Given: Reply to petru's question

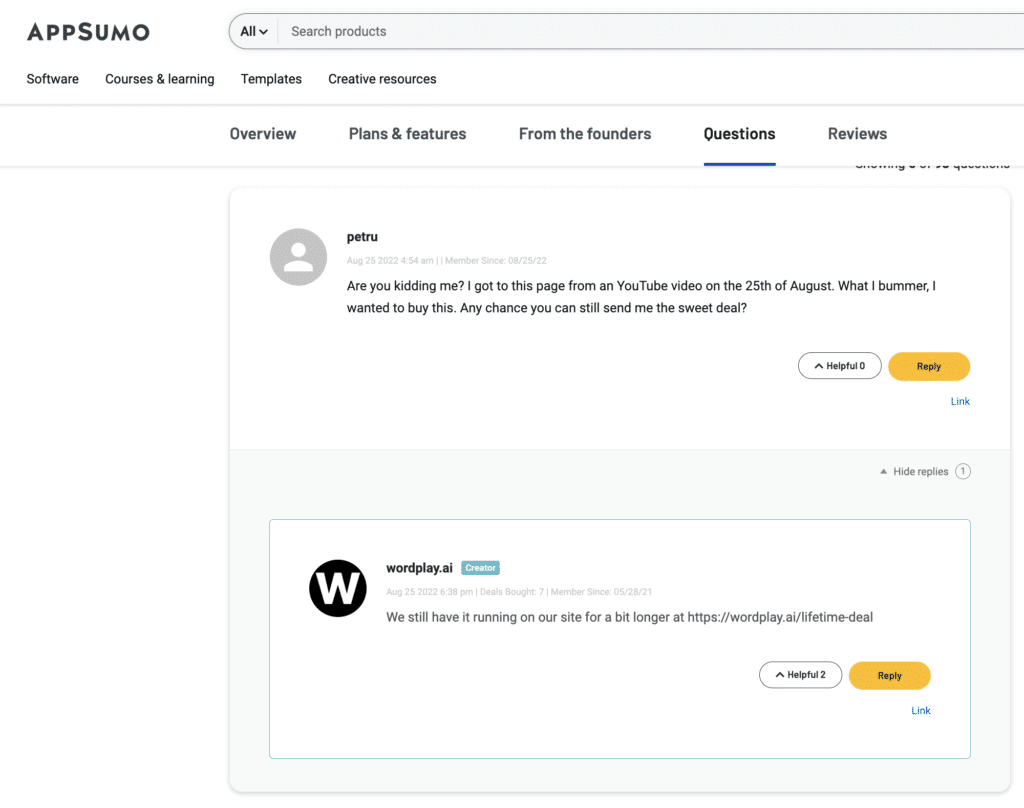Looking at the screenshot, I should click(929, 366).
